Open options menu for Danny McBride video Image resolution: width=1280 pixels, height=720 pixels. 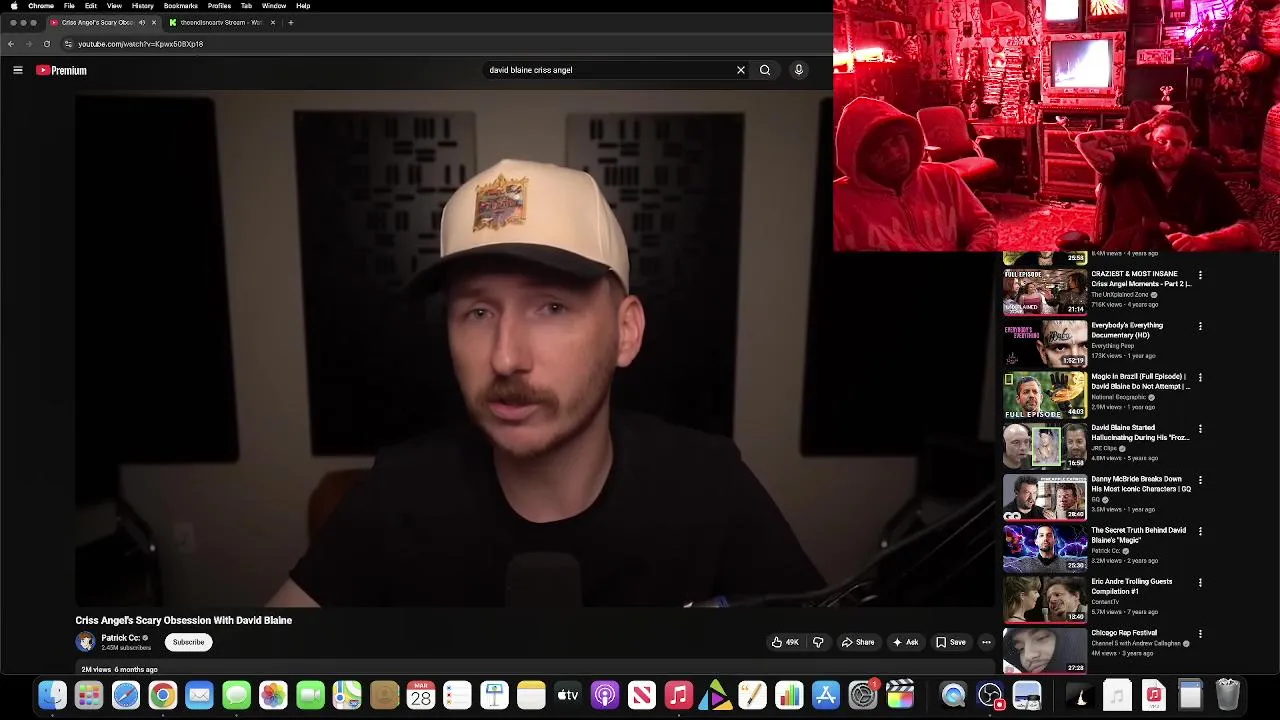[x=1200, y=480]
